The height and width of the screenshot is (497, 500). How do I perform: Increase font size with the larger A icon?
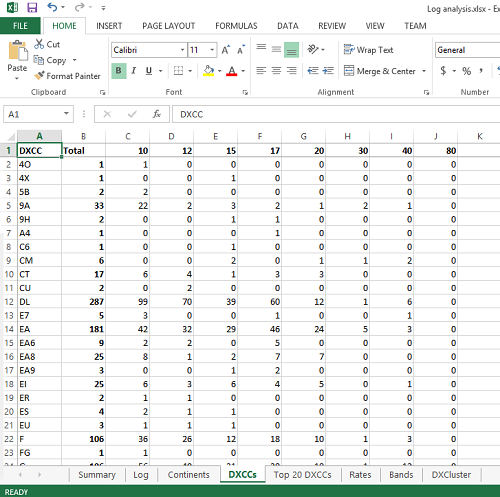coord(226,50)
